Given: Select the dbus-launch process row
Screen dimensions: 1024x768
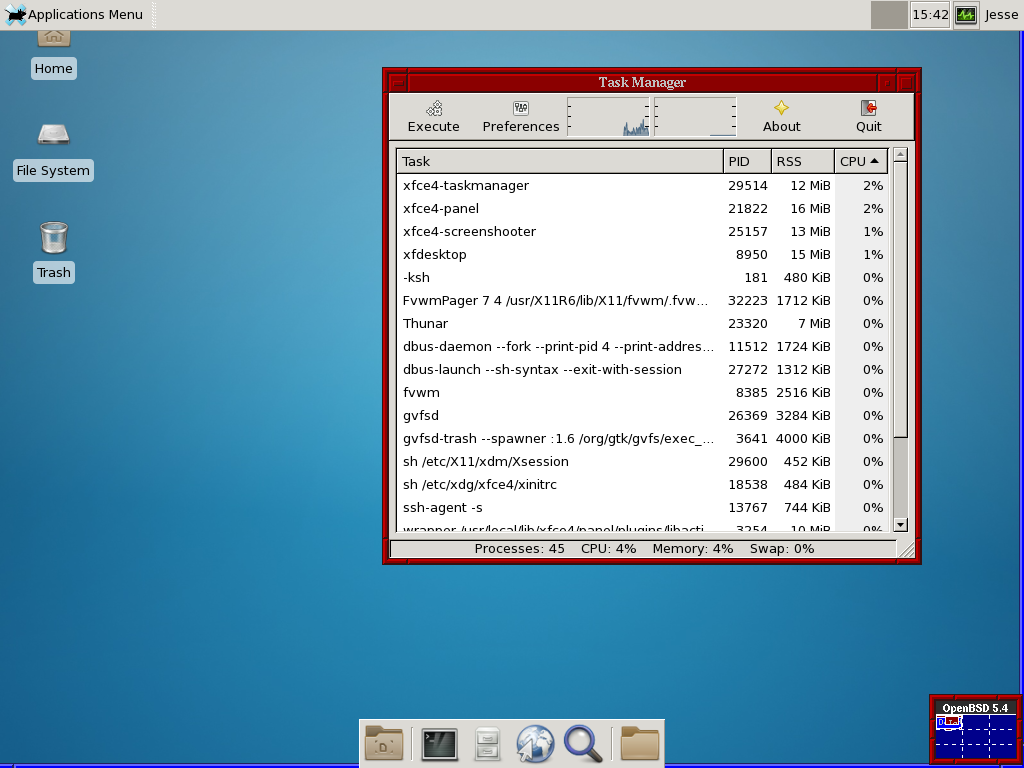Looking at the screenshot, I should pos(642,369).
